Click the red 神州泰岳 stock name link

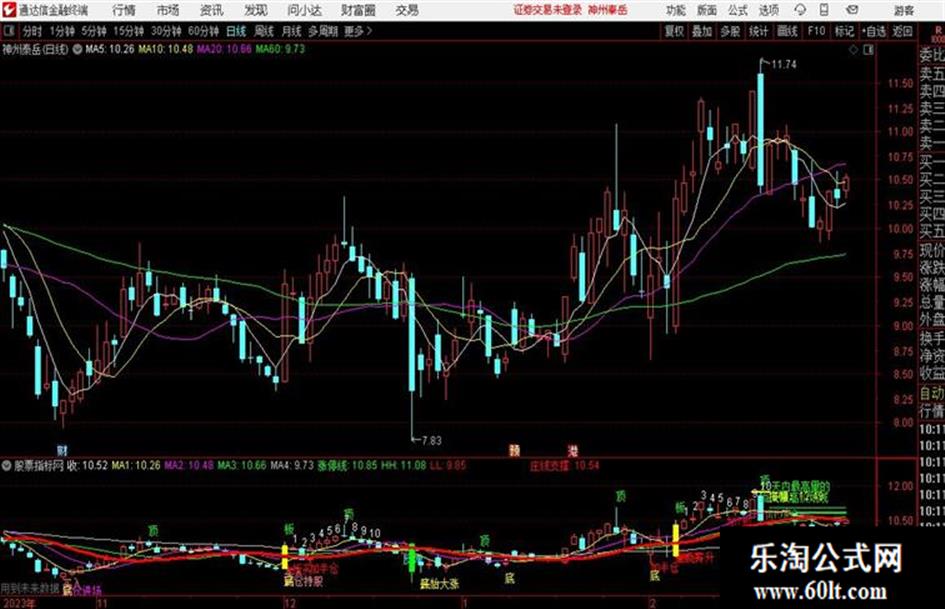pos(608,10)
